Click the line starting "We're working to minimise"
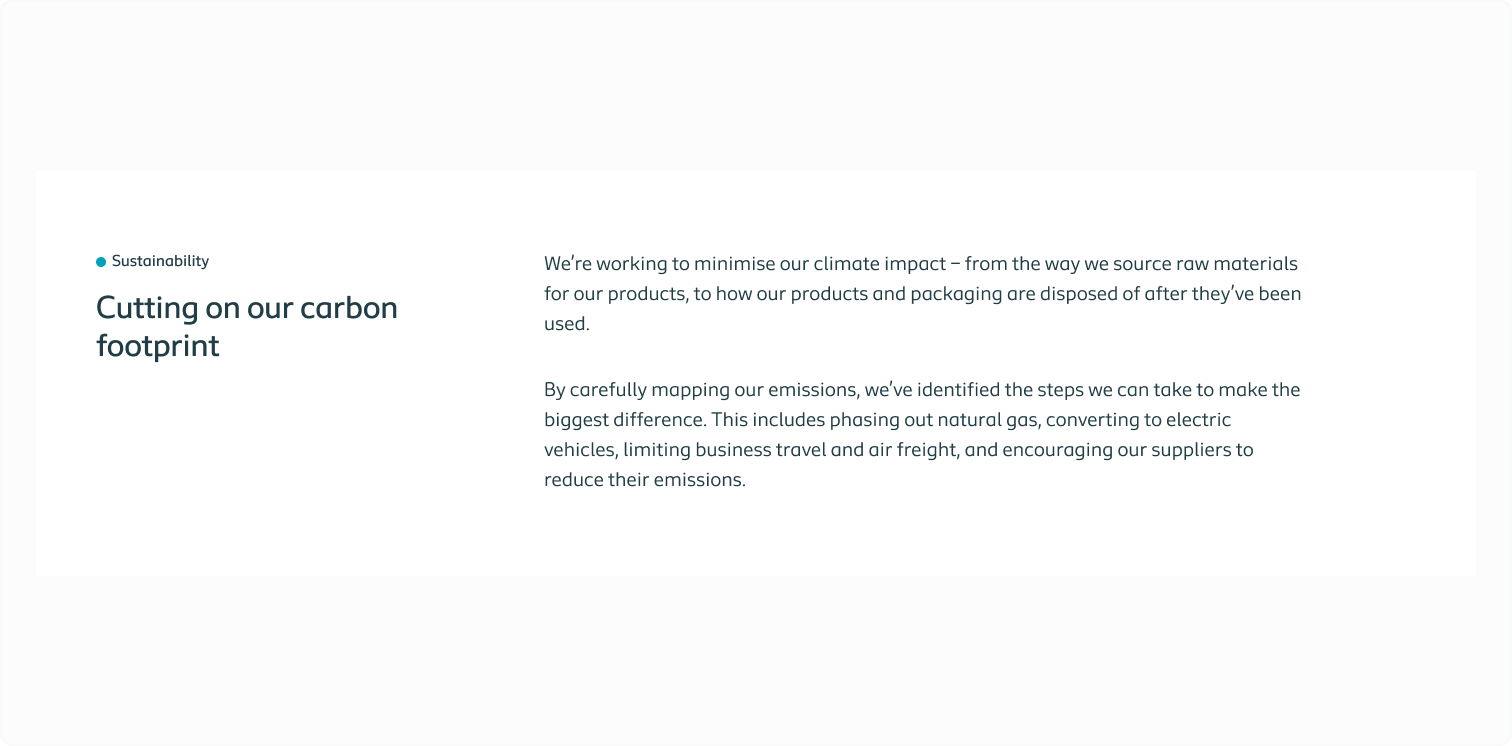 (920, 264)
